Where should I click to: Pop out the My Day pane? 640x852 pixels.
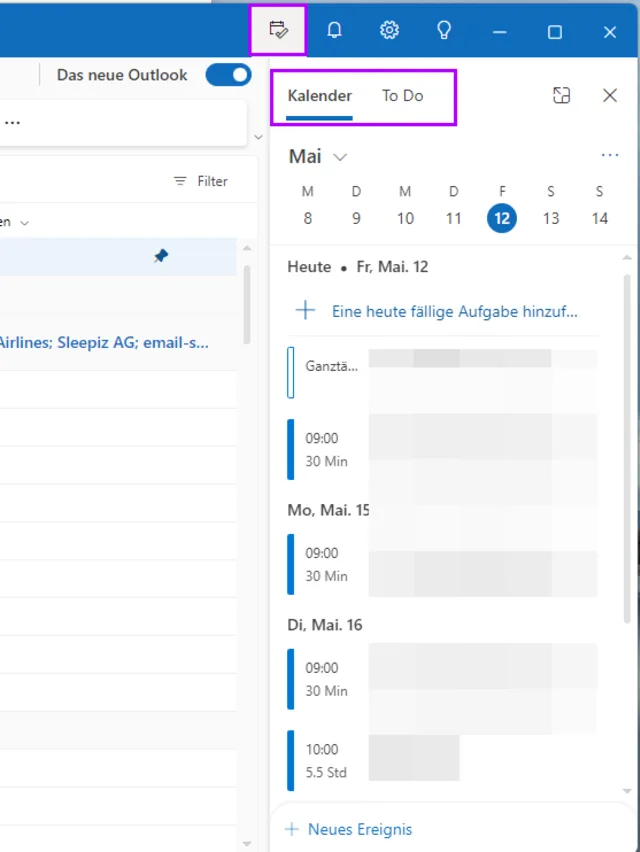(562, 96)
